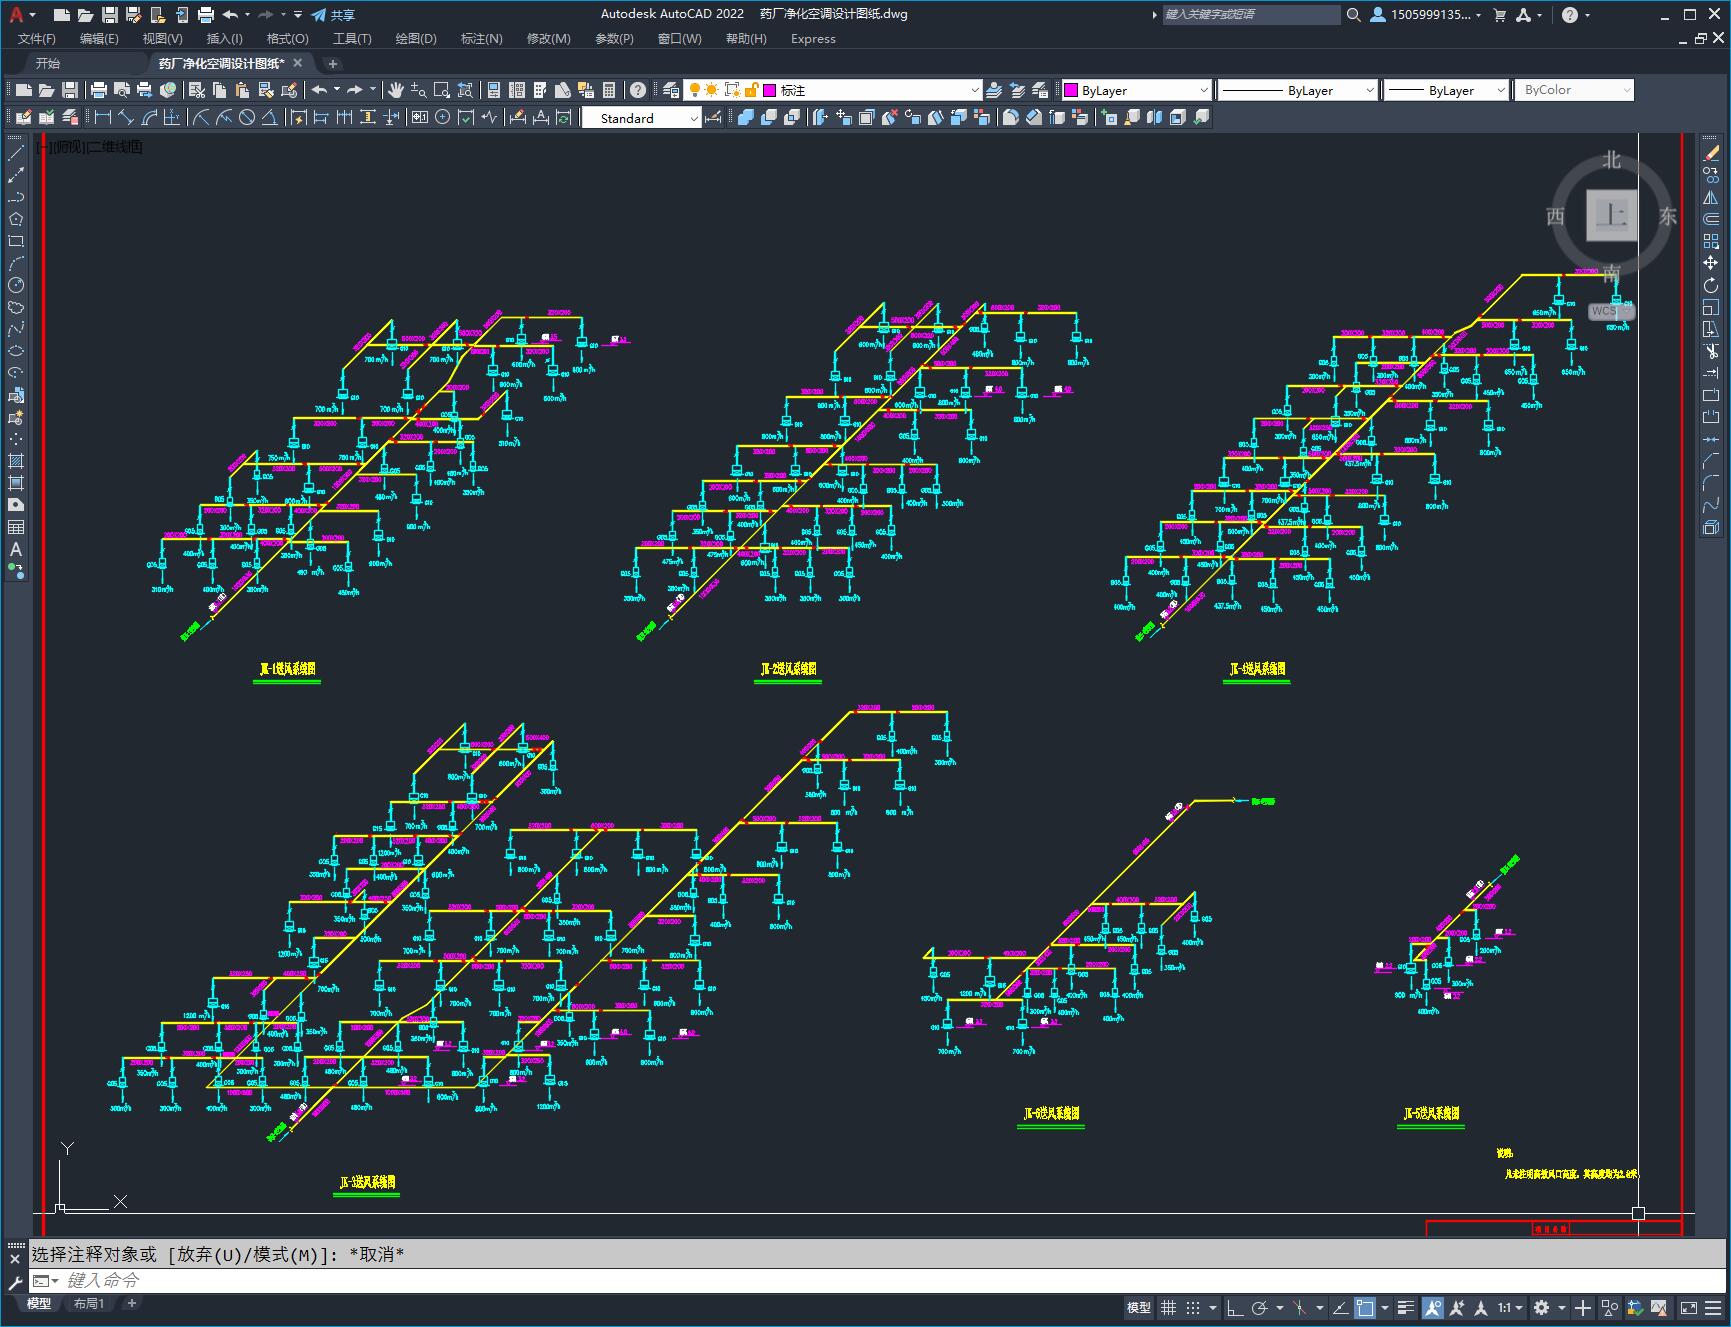Screen dimensions: 1731x1327
Task: Click the 上 face of the ViewCube
Action: pyautogui.click(x=1611, y=214)
